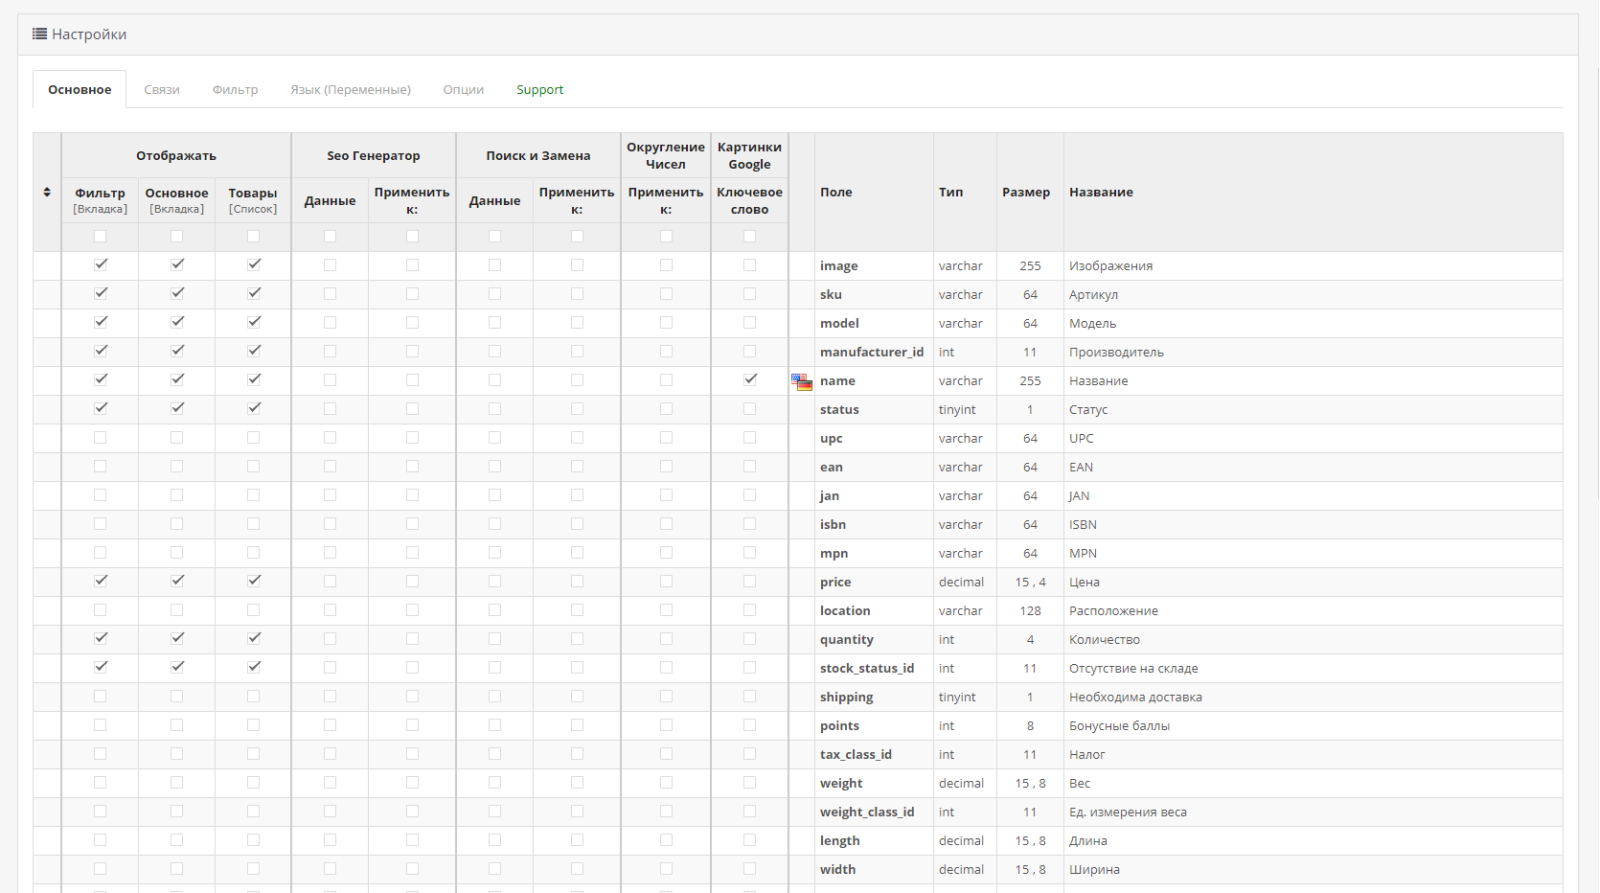Click the Расположение name cell
This screenshot has height=893, width=1600.
point(1113,611)
